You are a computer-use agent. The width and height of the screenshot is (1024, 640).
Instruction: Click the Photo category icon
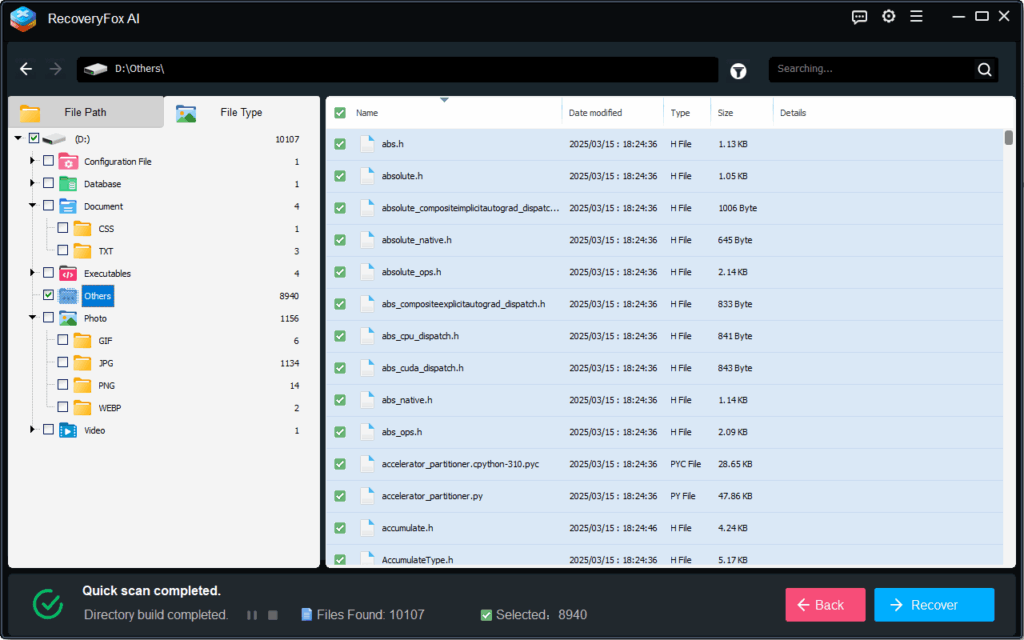click(x=68, y=318)
